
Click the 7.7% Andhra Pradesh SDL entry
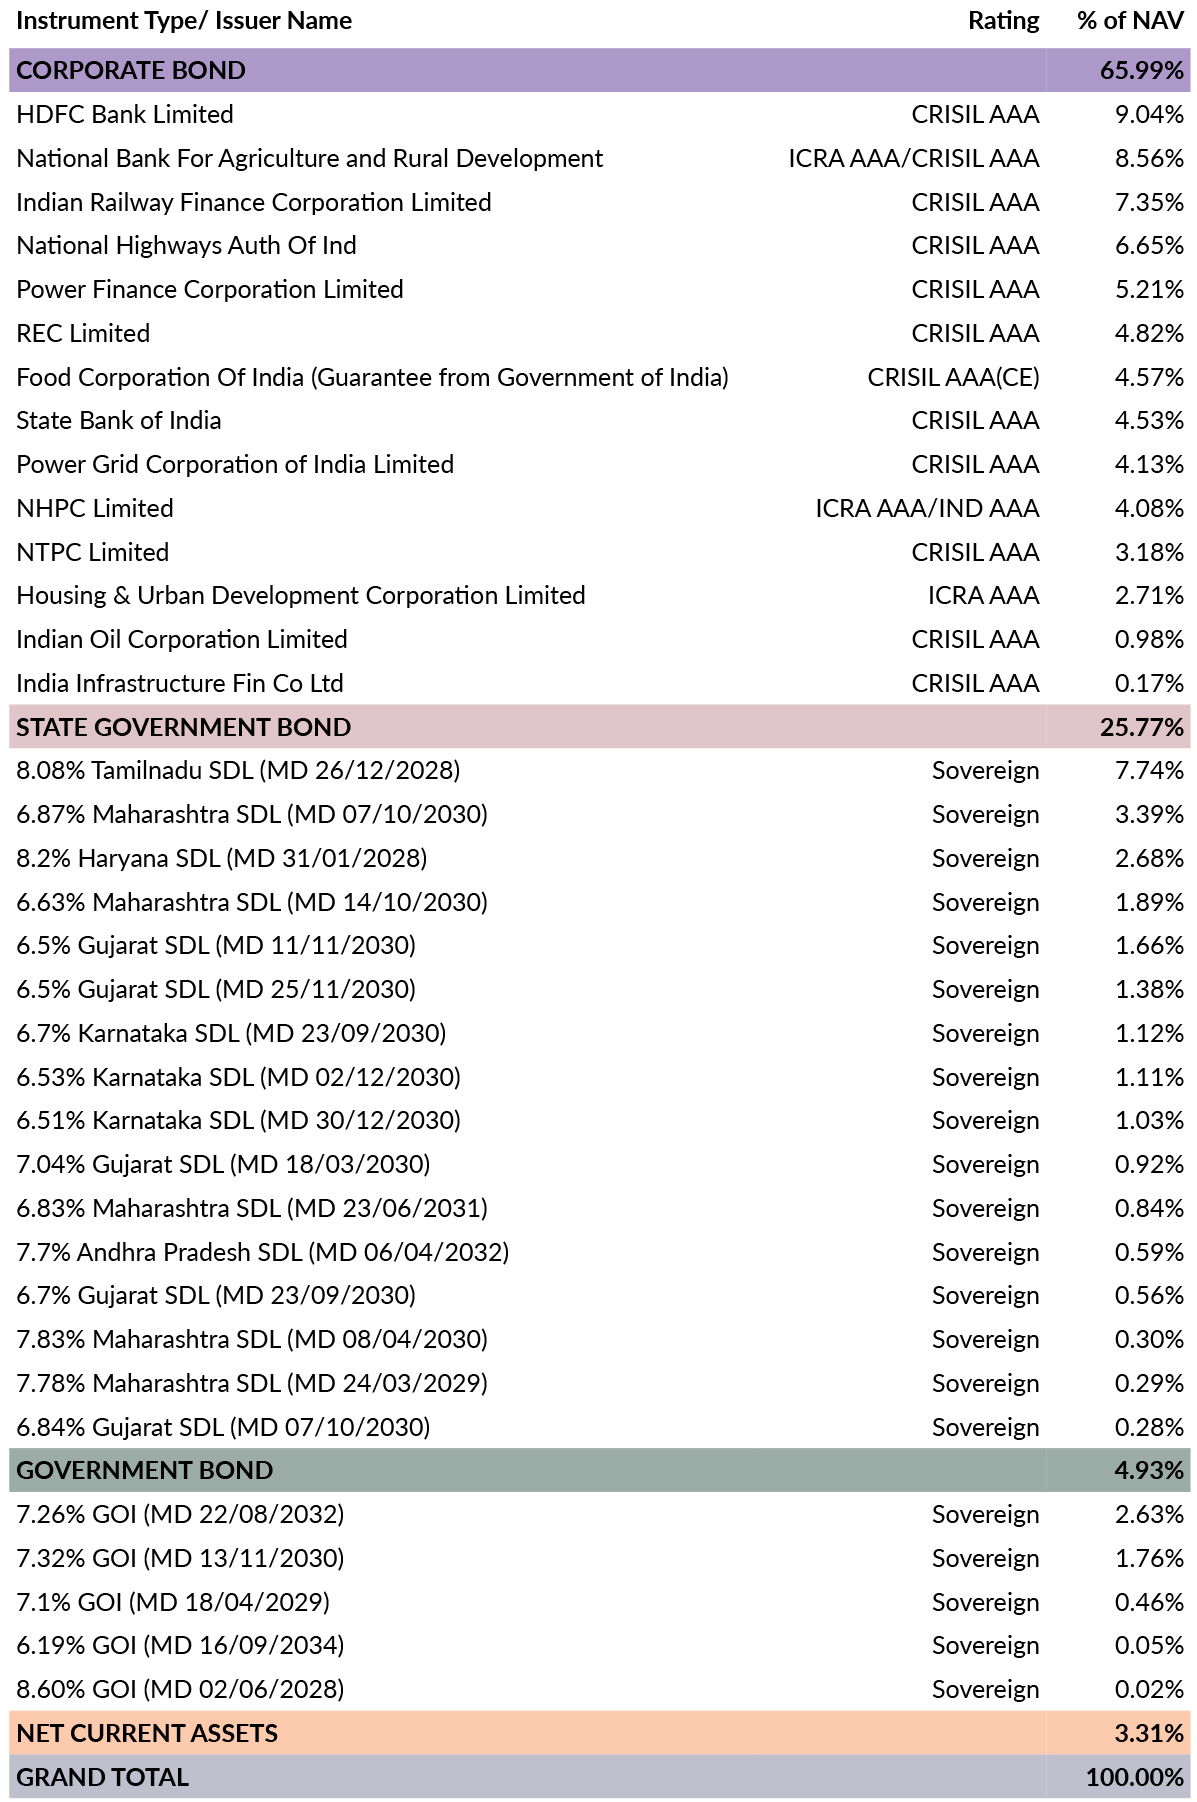click(x=263, y=1252)
